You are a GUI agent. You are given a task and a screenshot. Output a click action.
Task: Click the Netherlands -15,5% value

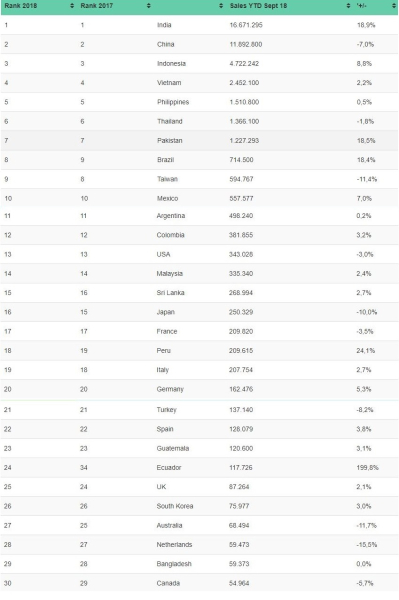coord(366,545)
